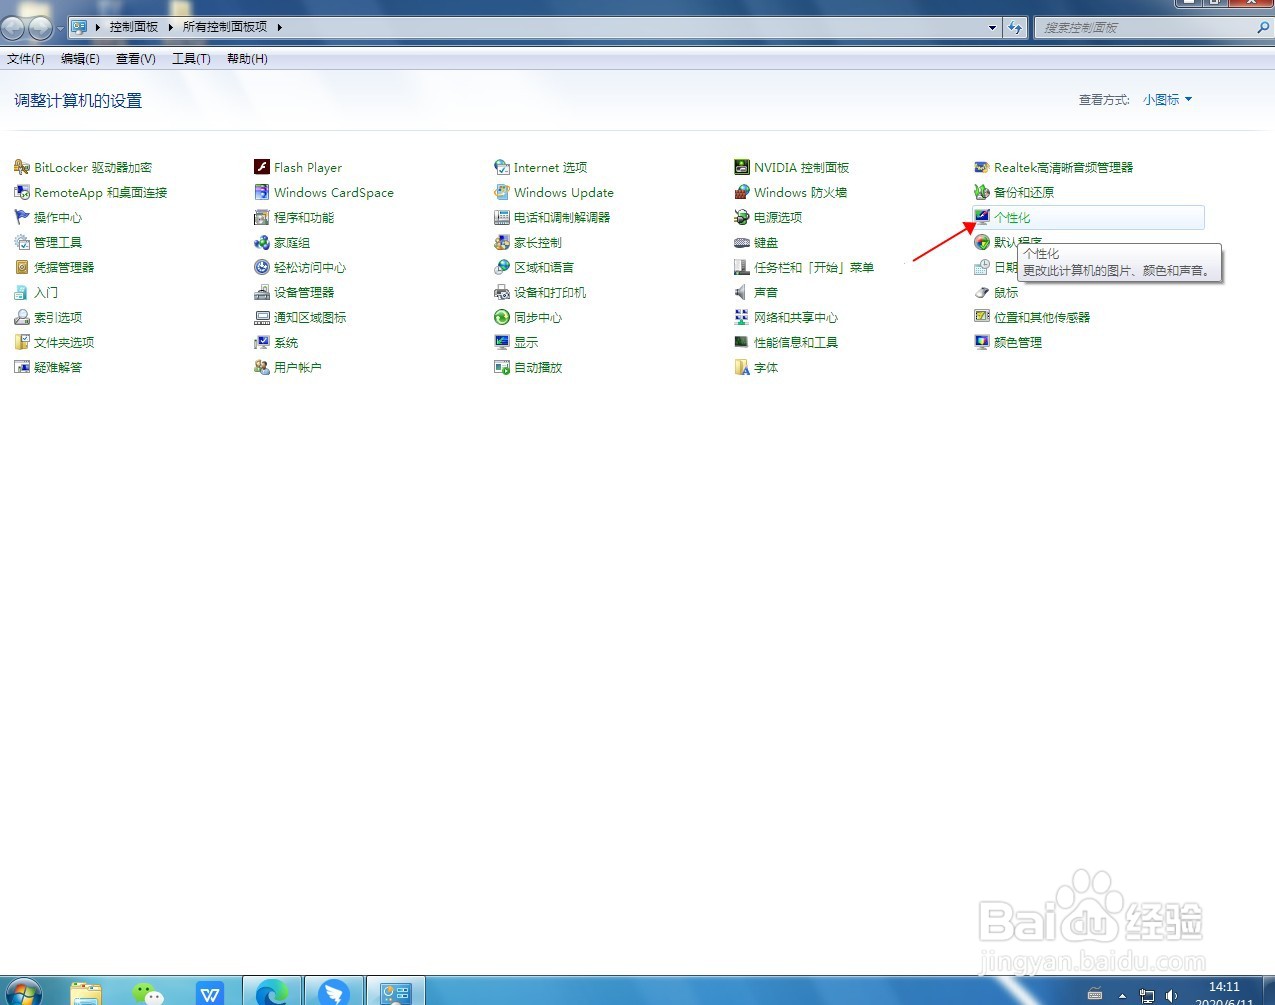This screenshot has width=1275, height=1005.
Task: Click the 管理工具 gear icon
Action: click(x=22, y=242)
